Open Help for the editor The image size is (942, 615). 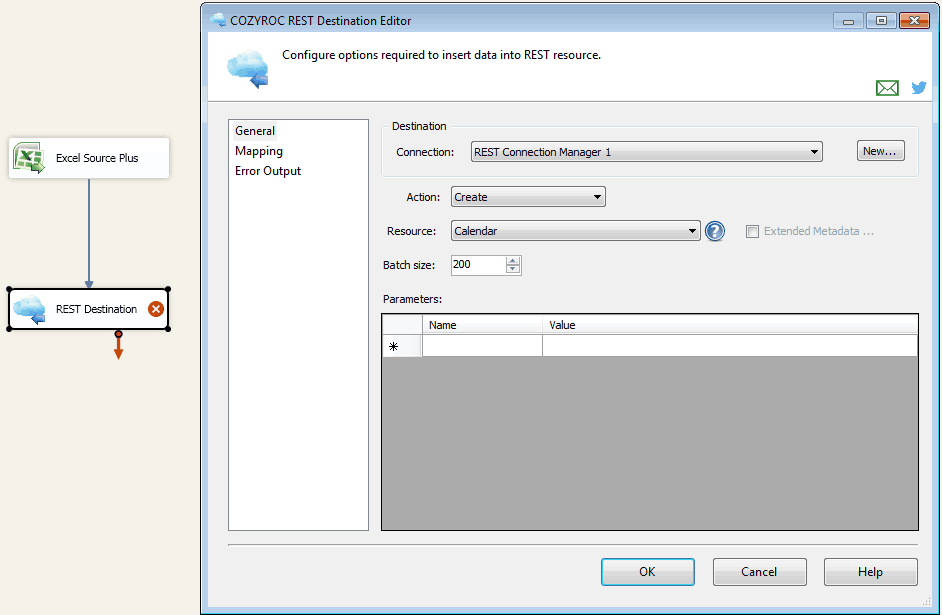(871, 572)
